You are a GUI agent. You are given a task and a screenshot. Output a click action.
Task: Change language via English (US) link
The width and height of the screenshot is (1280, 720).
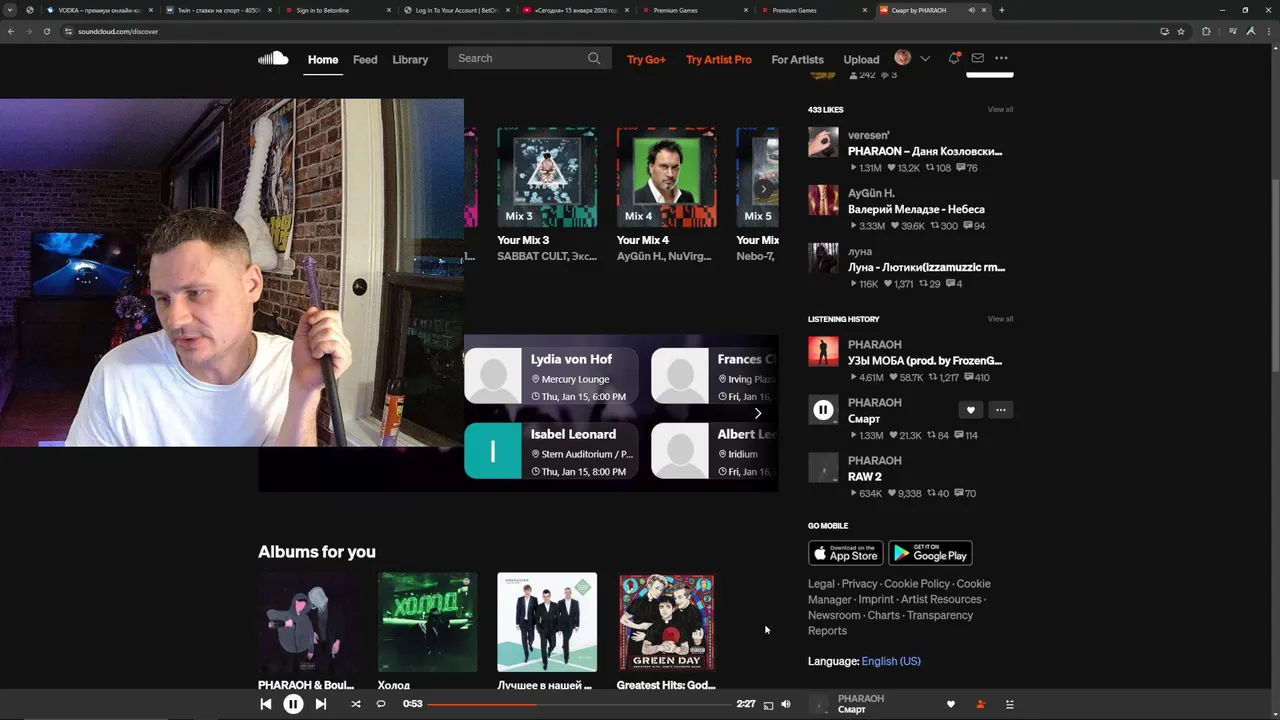pos(891,661)
